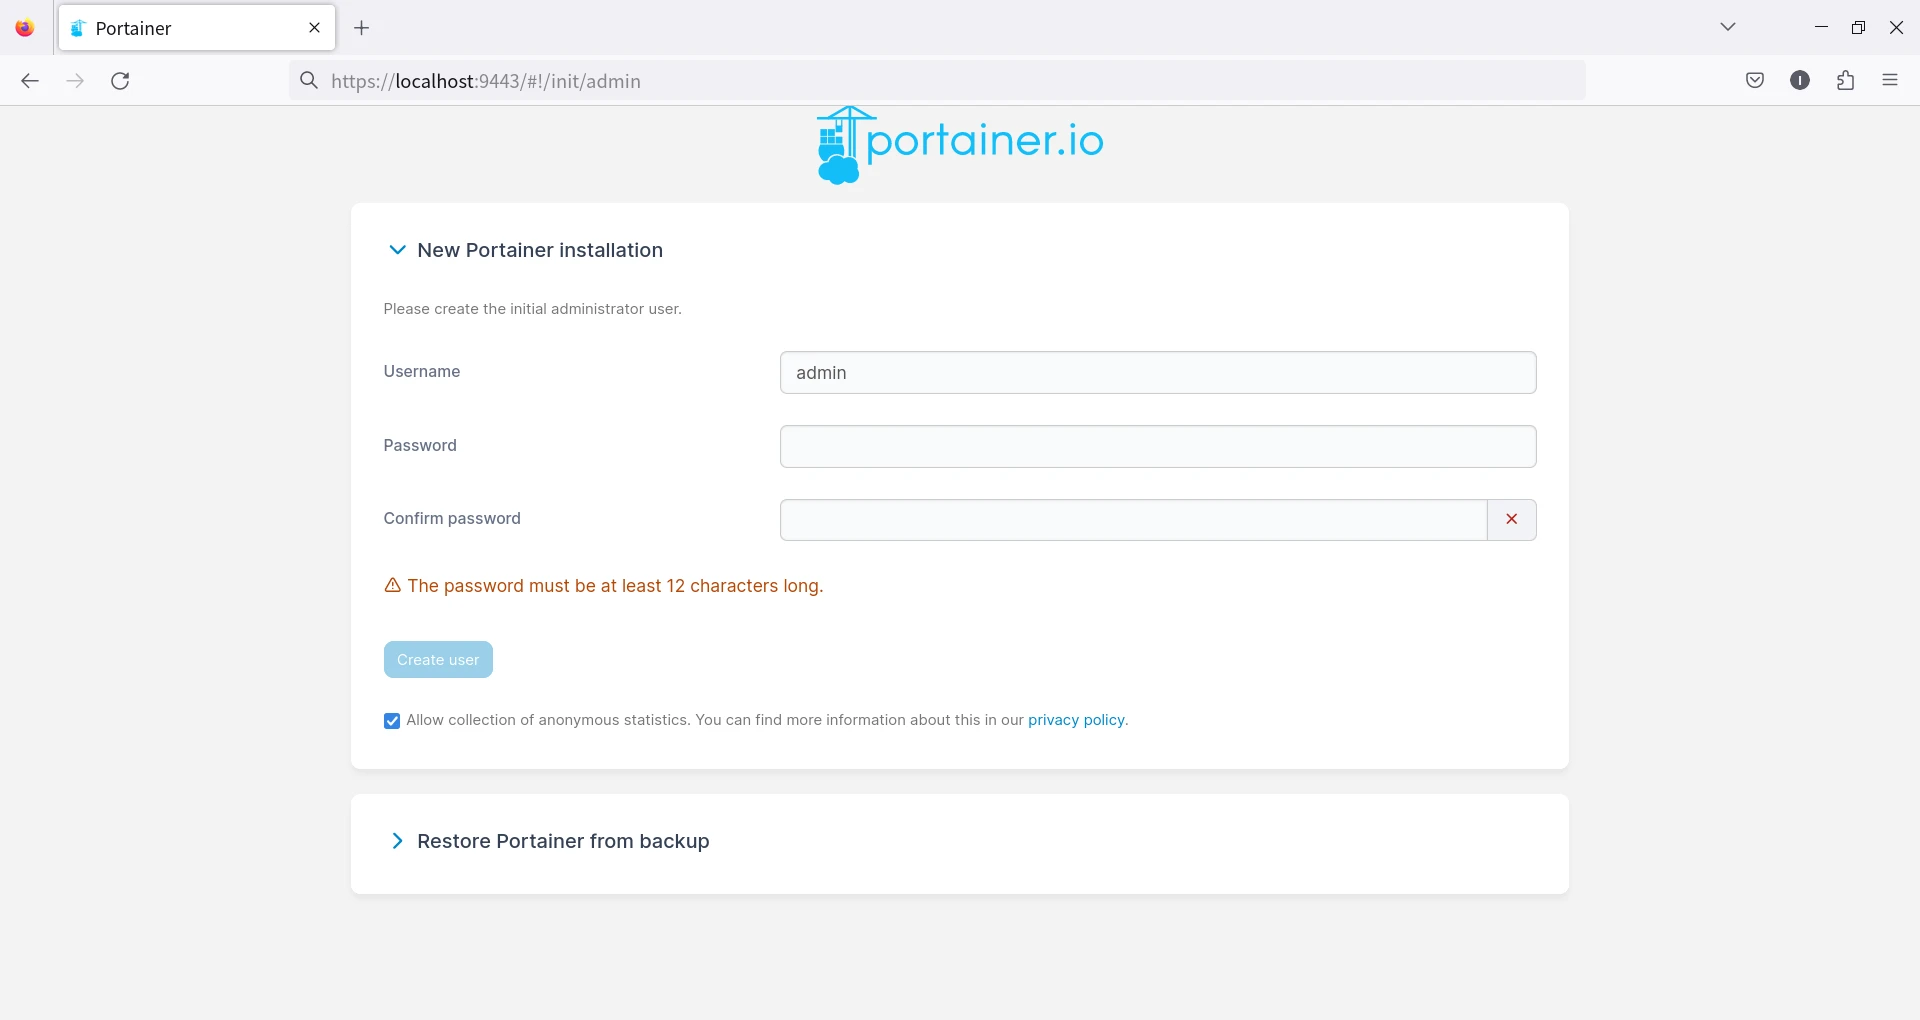Open the Firefox hamburger application menu
The width and height of the screenshot is (1920, 1020).
point(1889,81)
